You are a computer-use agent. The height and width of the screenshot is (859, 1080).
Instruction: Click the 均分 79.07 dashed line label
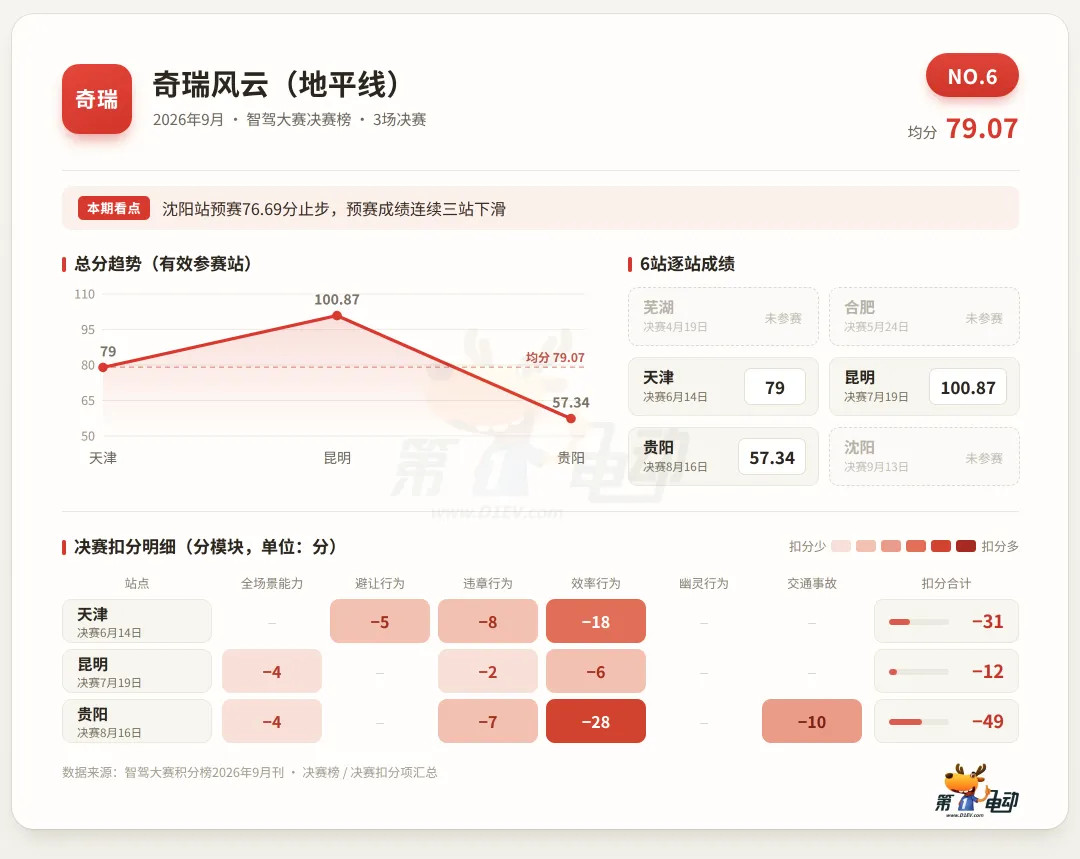[555, 358]
